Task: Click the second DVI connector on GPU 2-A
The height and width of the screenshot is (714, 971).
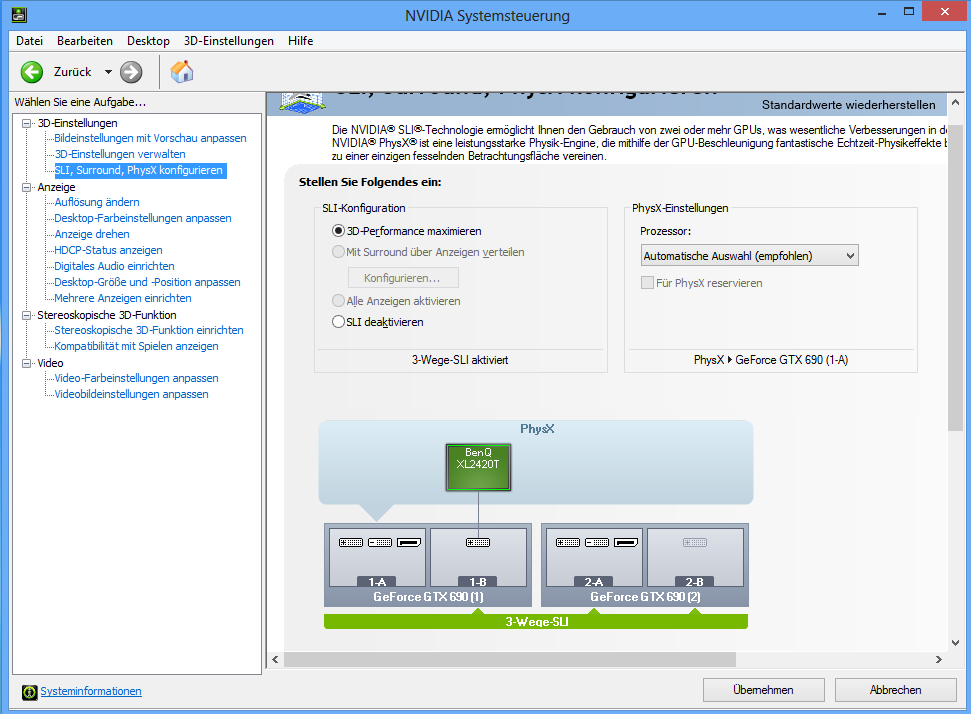Action: click(597, 542)
